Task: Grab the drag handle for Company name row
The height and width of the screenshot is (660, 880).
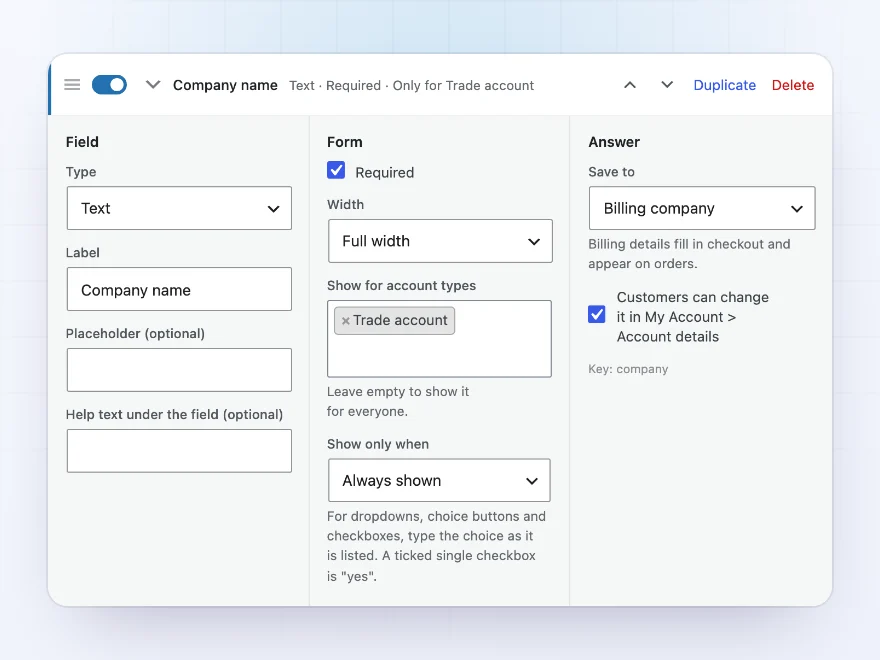Action: coord(72,85)
